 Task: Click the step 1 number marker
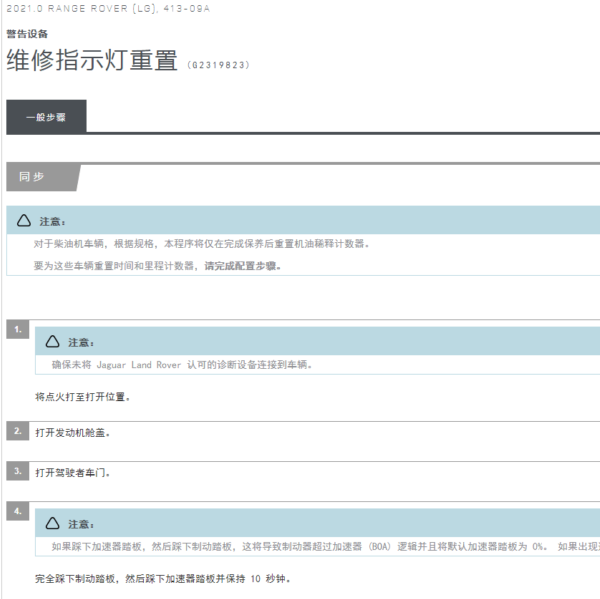18,330
